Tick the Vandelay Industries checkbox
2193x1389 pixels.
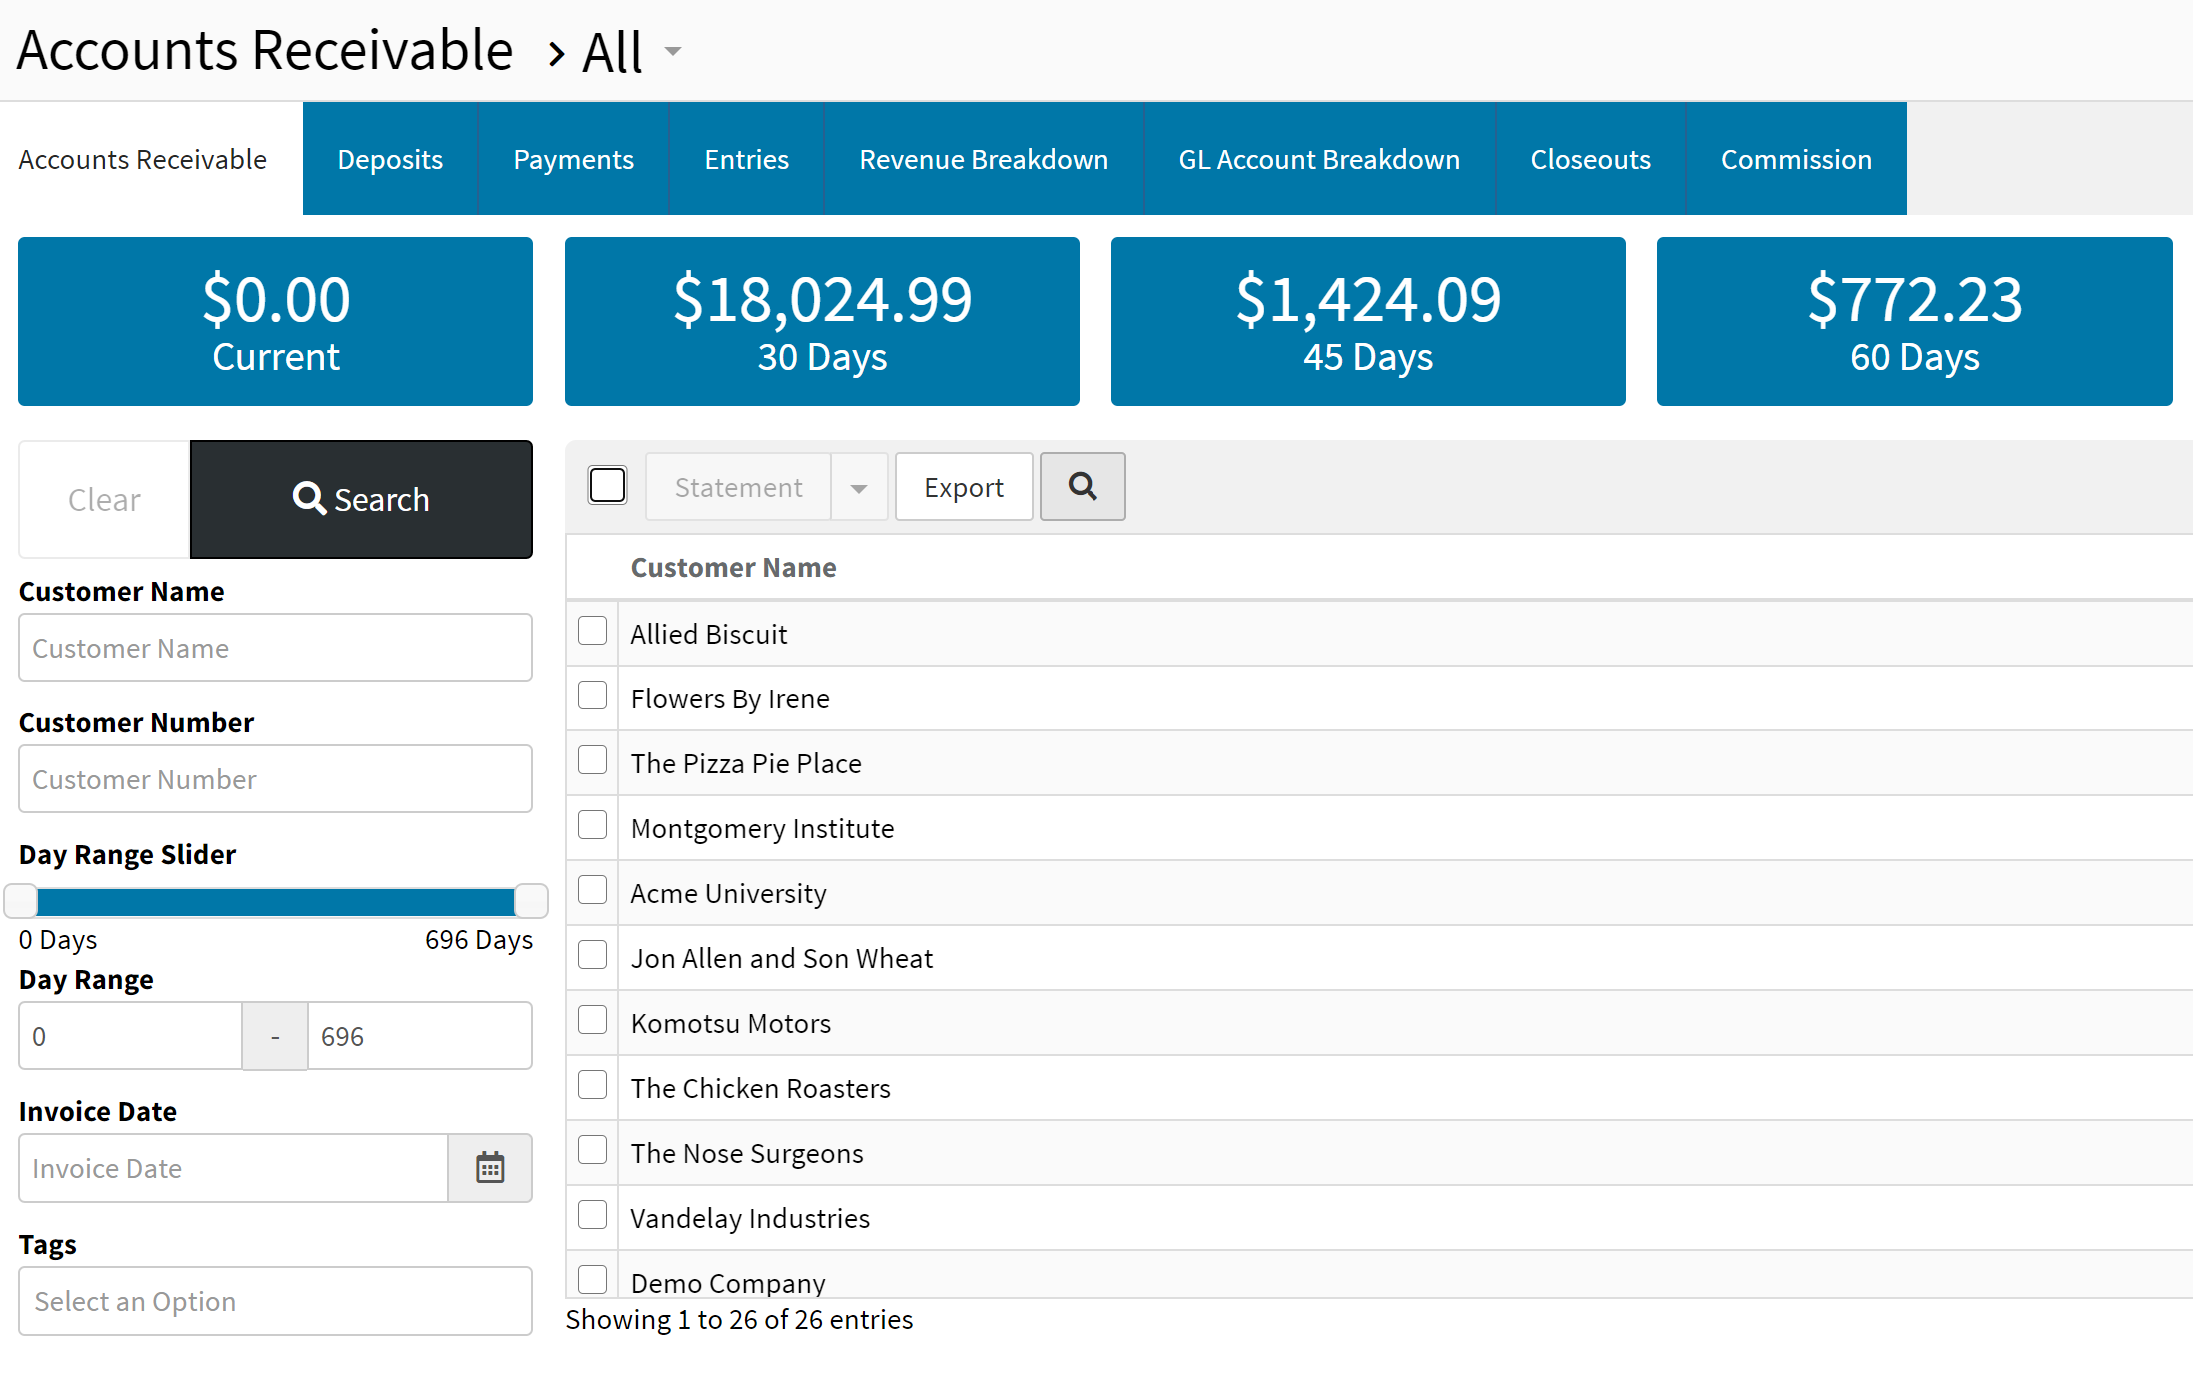pyautogui.click(x=593, y=1216)
